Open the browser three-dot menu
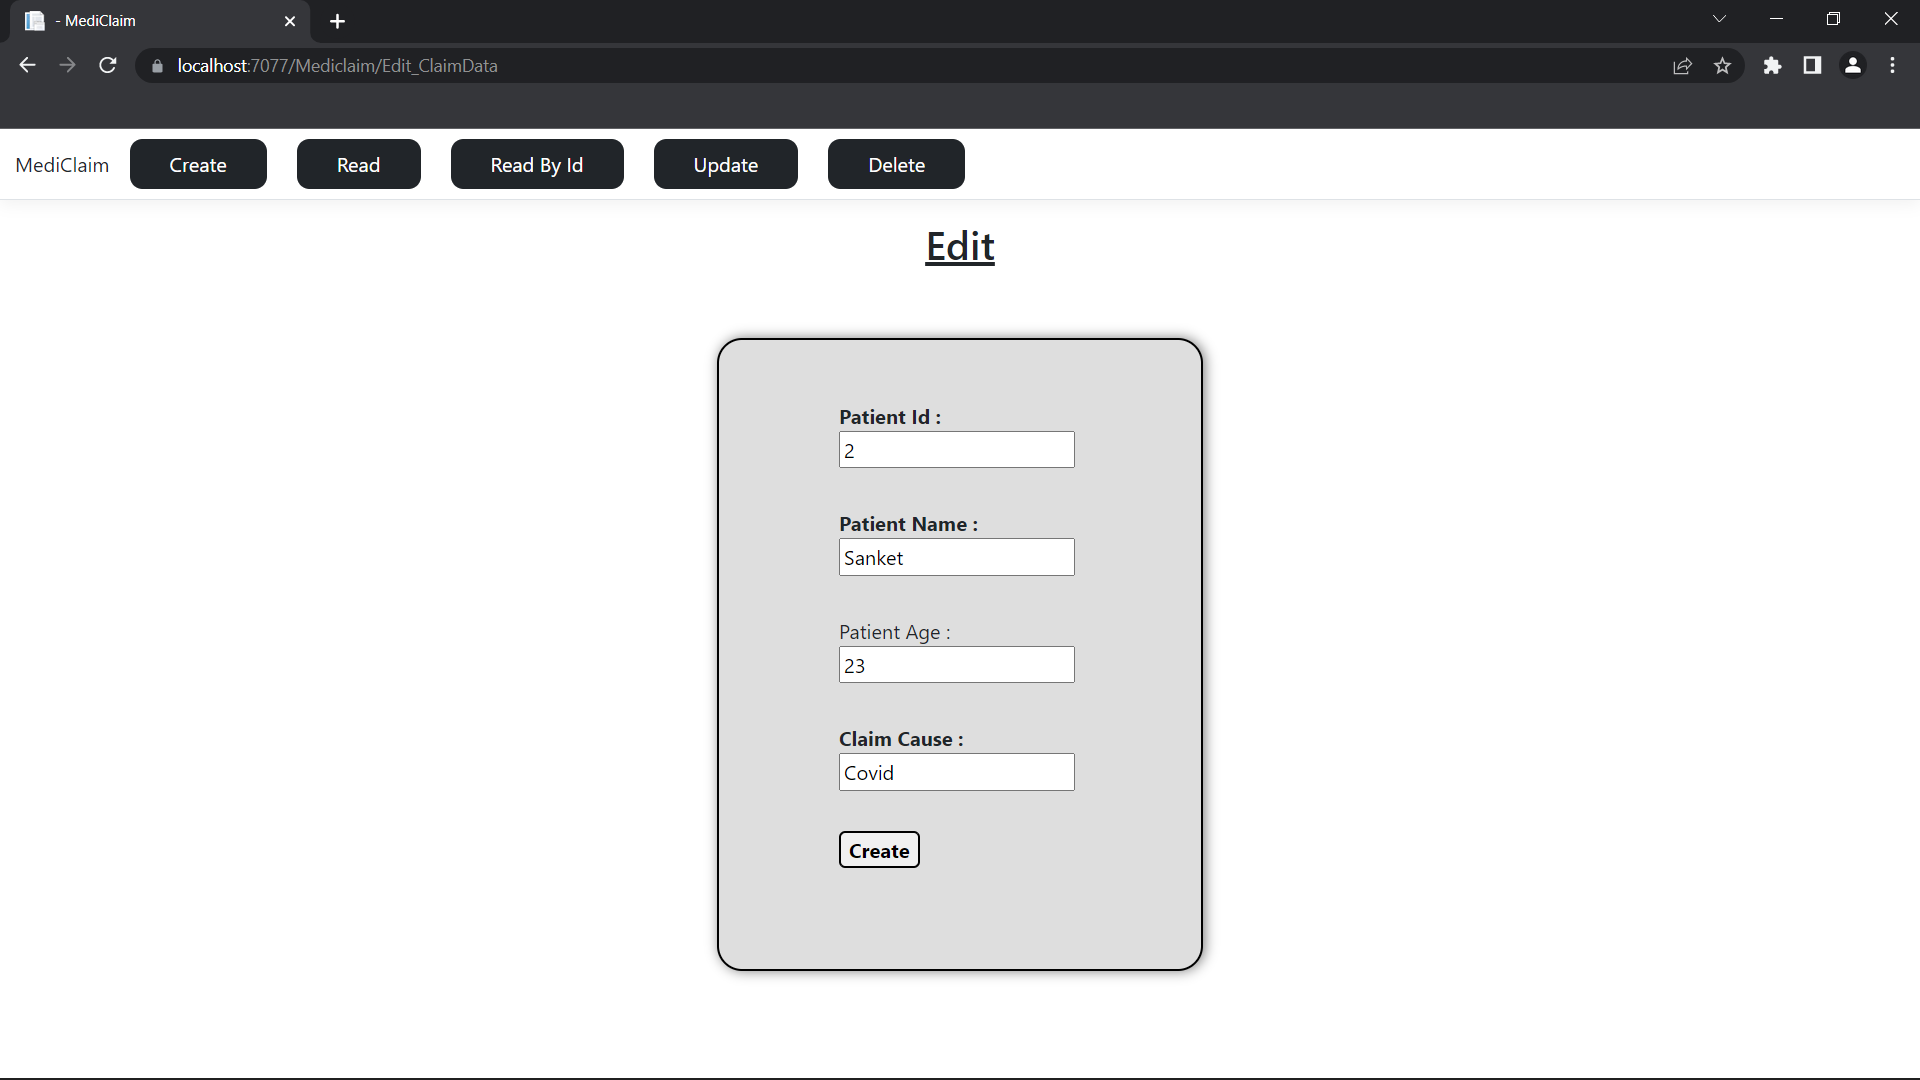The width and height of the screenshot is (1920, 1080). pos(1892,65)
